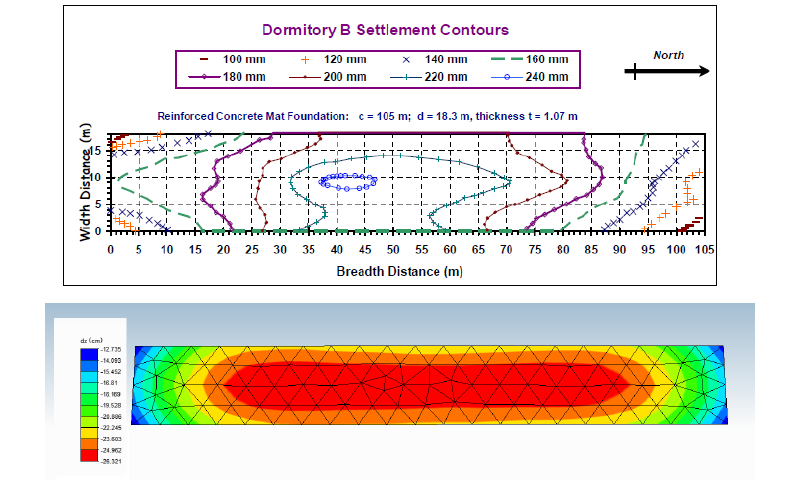
Task: Click the 240 mm legend line marker
Action: 507,77
